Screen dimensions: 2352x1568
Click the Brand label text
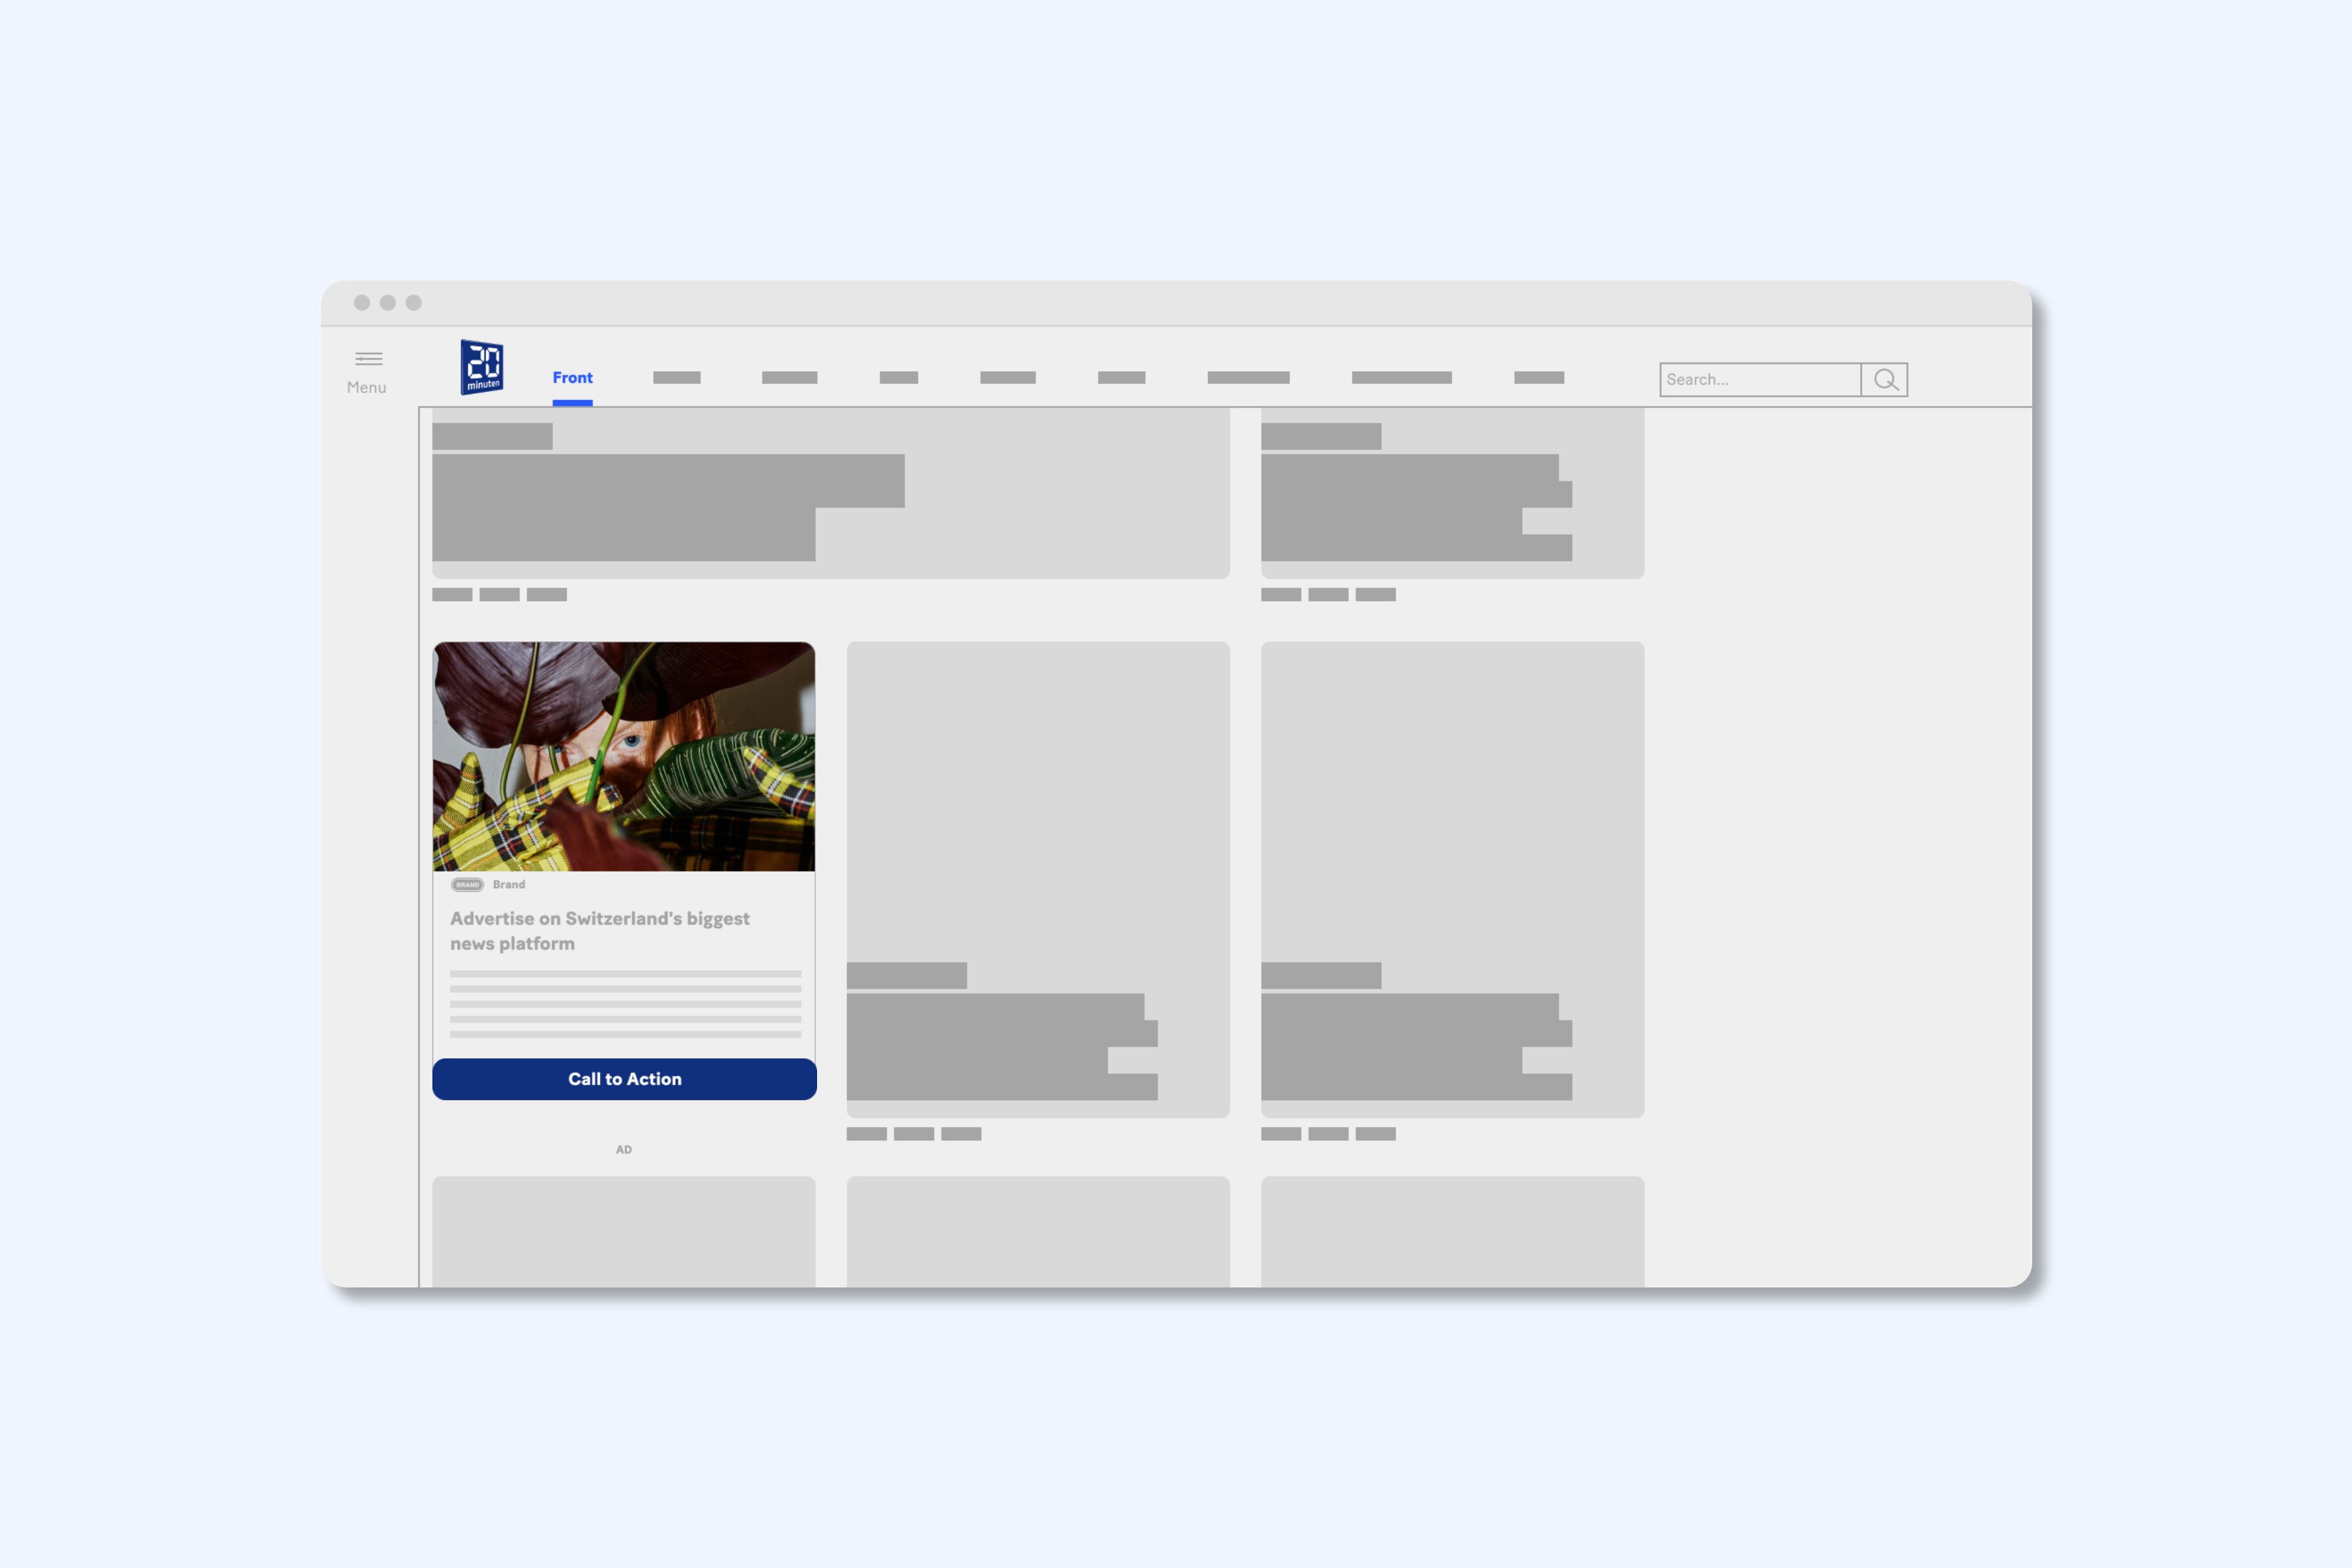point(509,885)
